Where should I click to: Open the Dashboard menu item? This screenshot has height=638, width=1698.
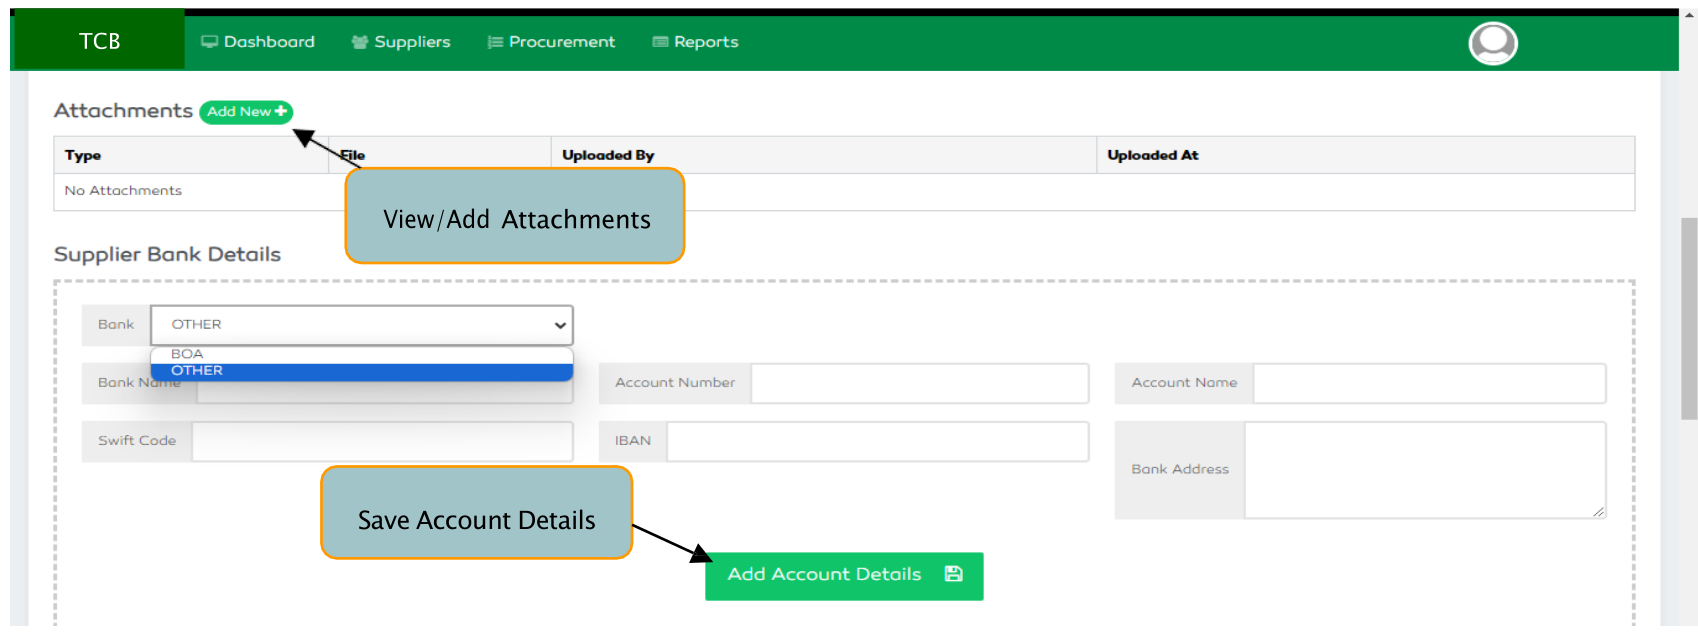pyautogui.click(x=258, y=42)
